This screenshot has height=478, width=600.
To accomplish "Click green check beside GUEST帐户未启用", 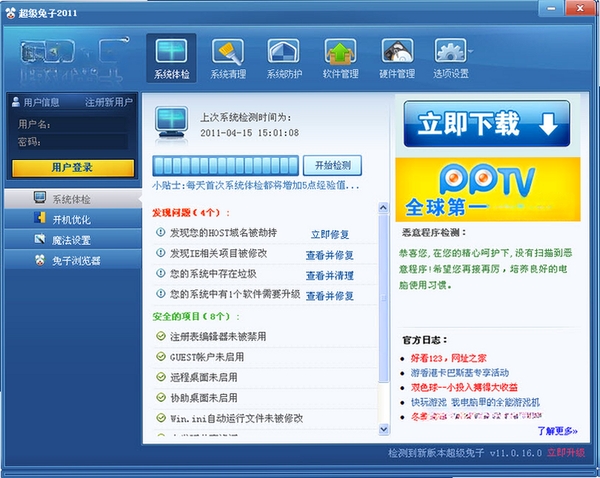I will tap(161, 357).
